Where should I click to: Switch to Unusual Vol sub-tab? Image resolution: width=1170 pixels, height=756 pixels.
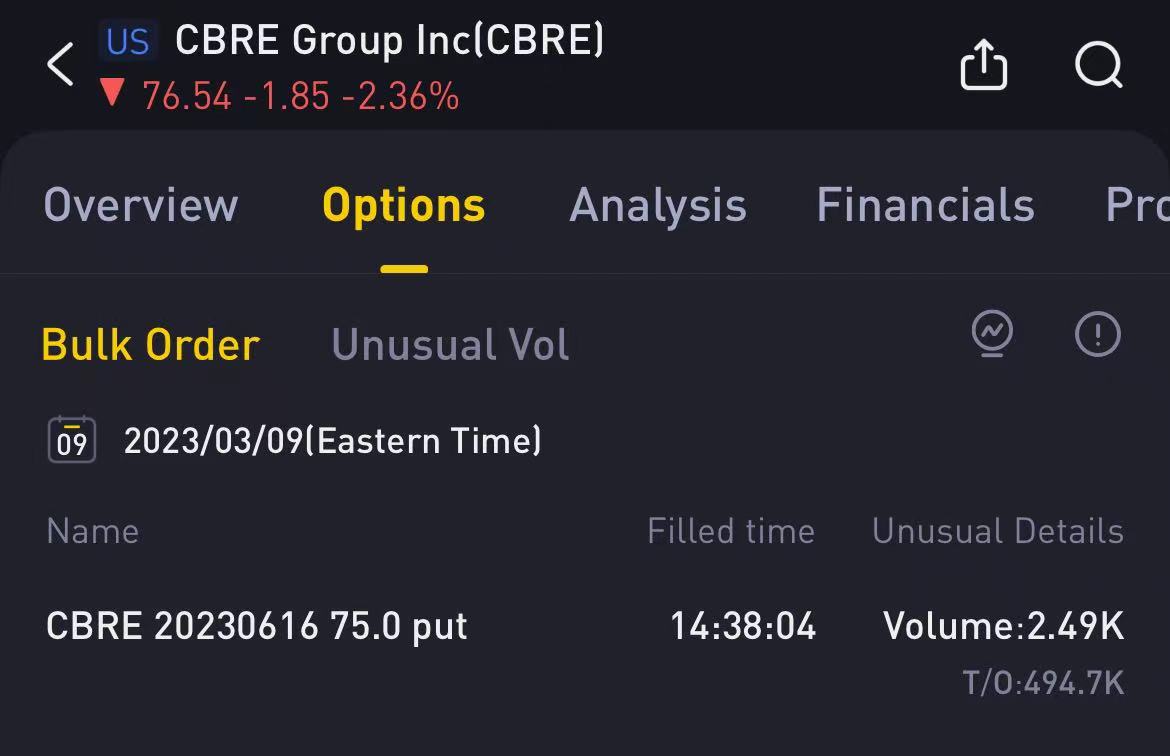click(450, 345)
